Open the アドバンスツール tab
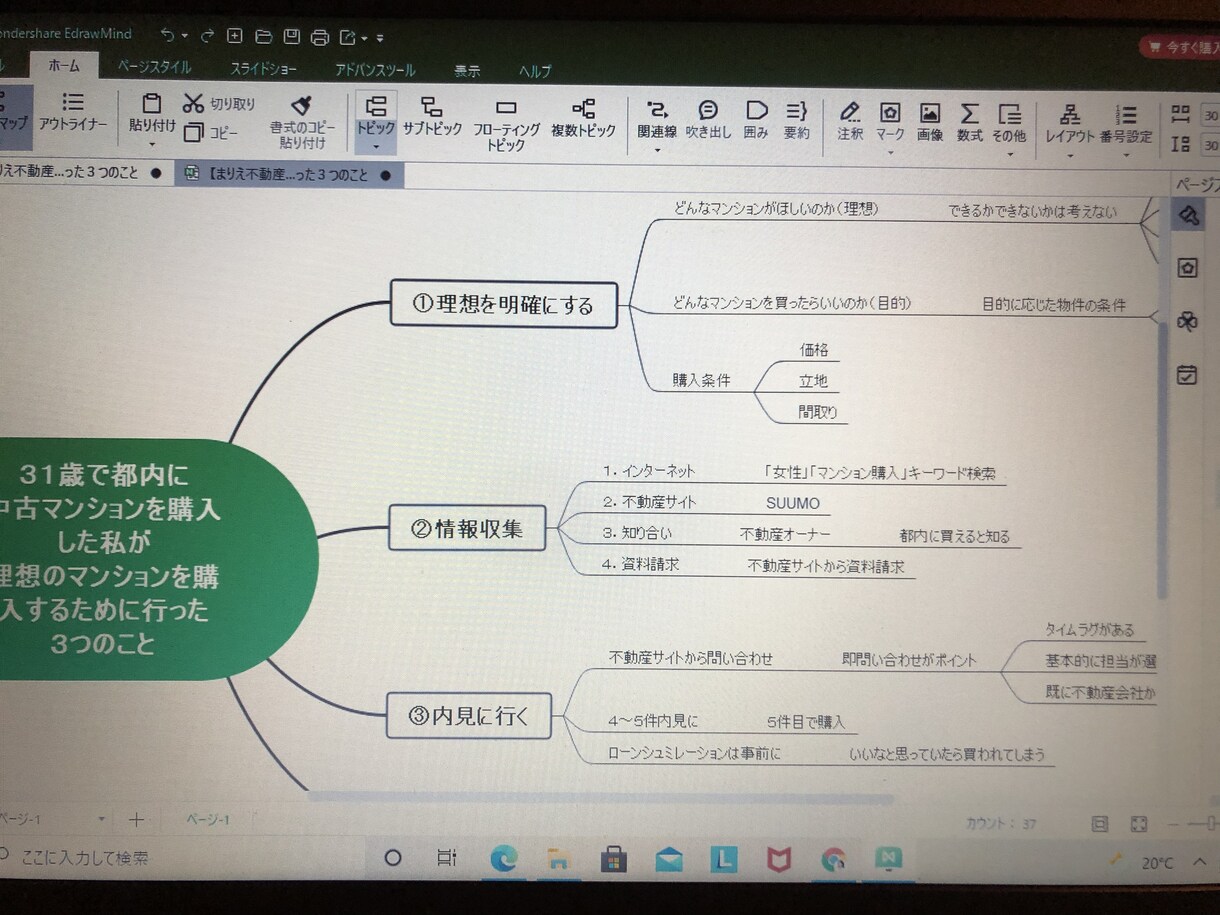The height and width of the screenshot is (915, 1220). [375, 70]
